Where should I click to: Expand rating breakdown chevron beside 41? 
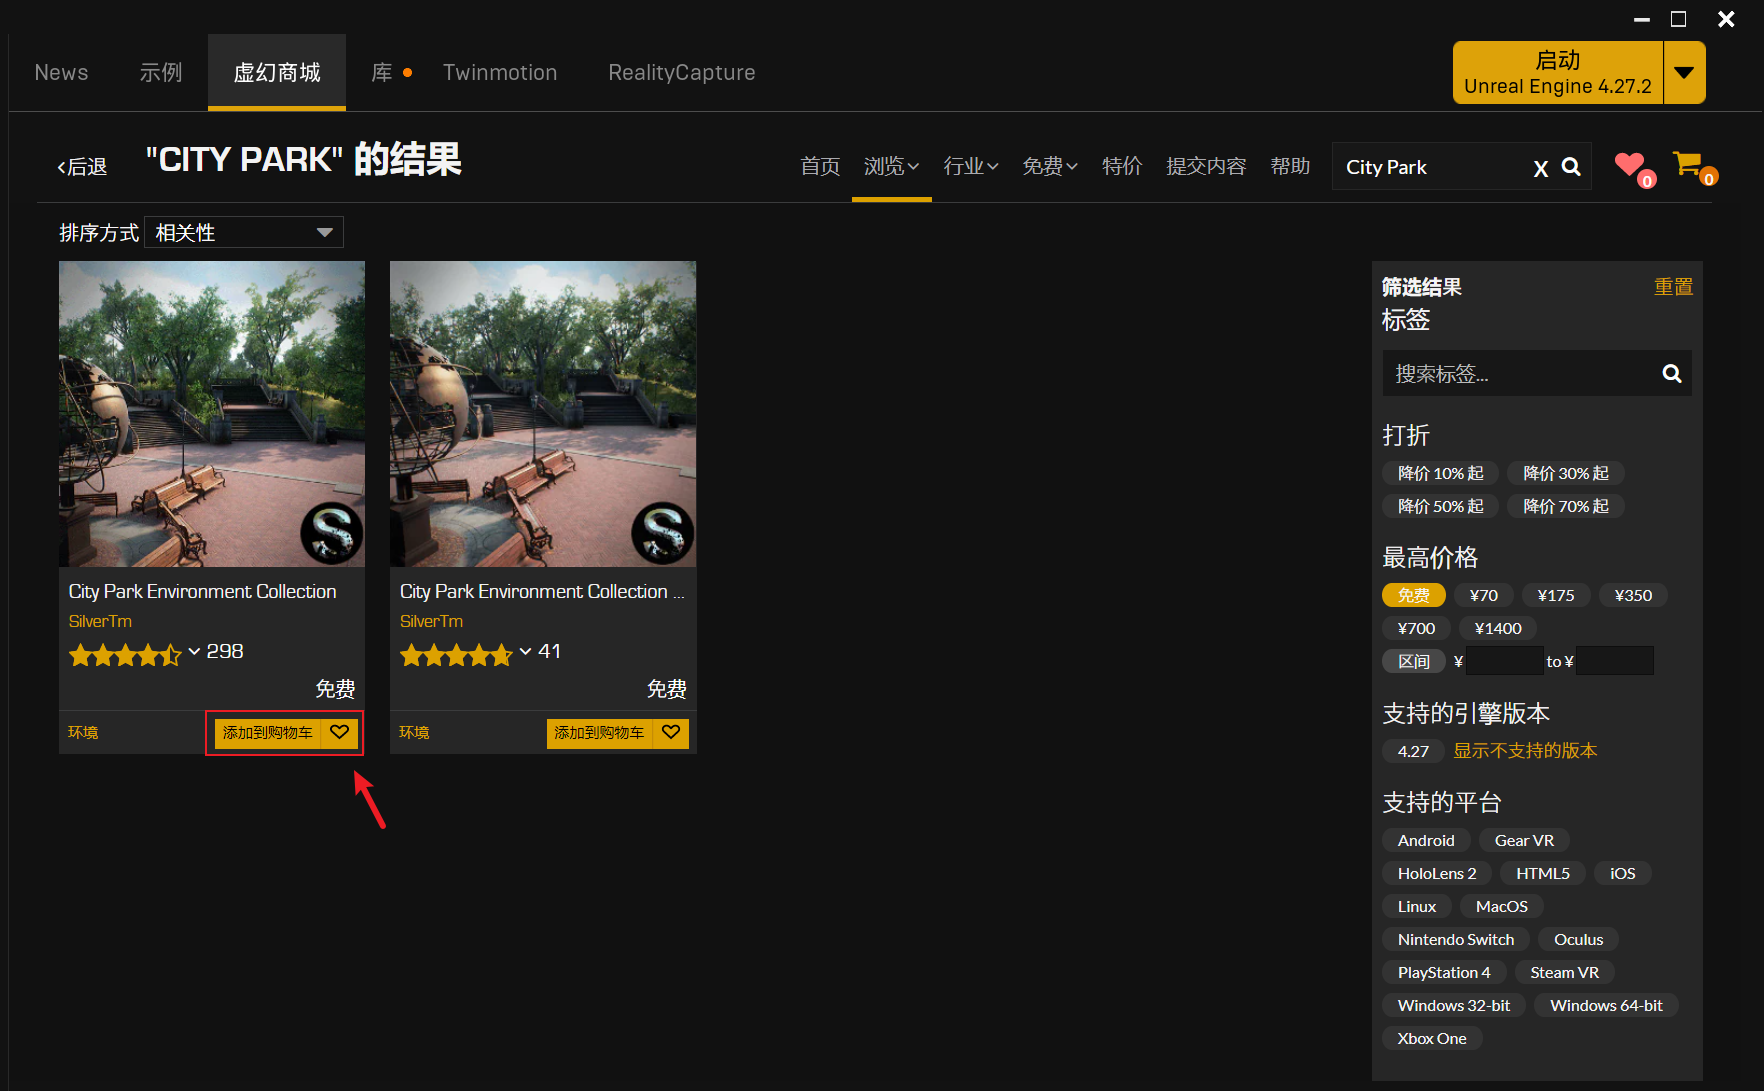click(x=525, y=652)
